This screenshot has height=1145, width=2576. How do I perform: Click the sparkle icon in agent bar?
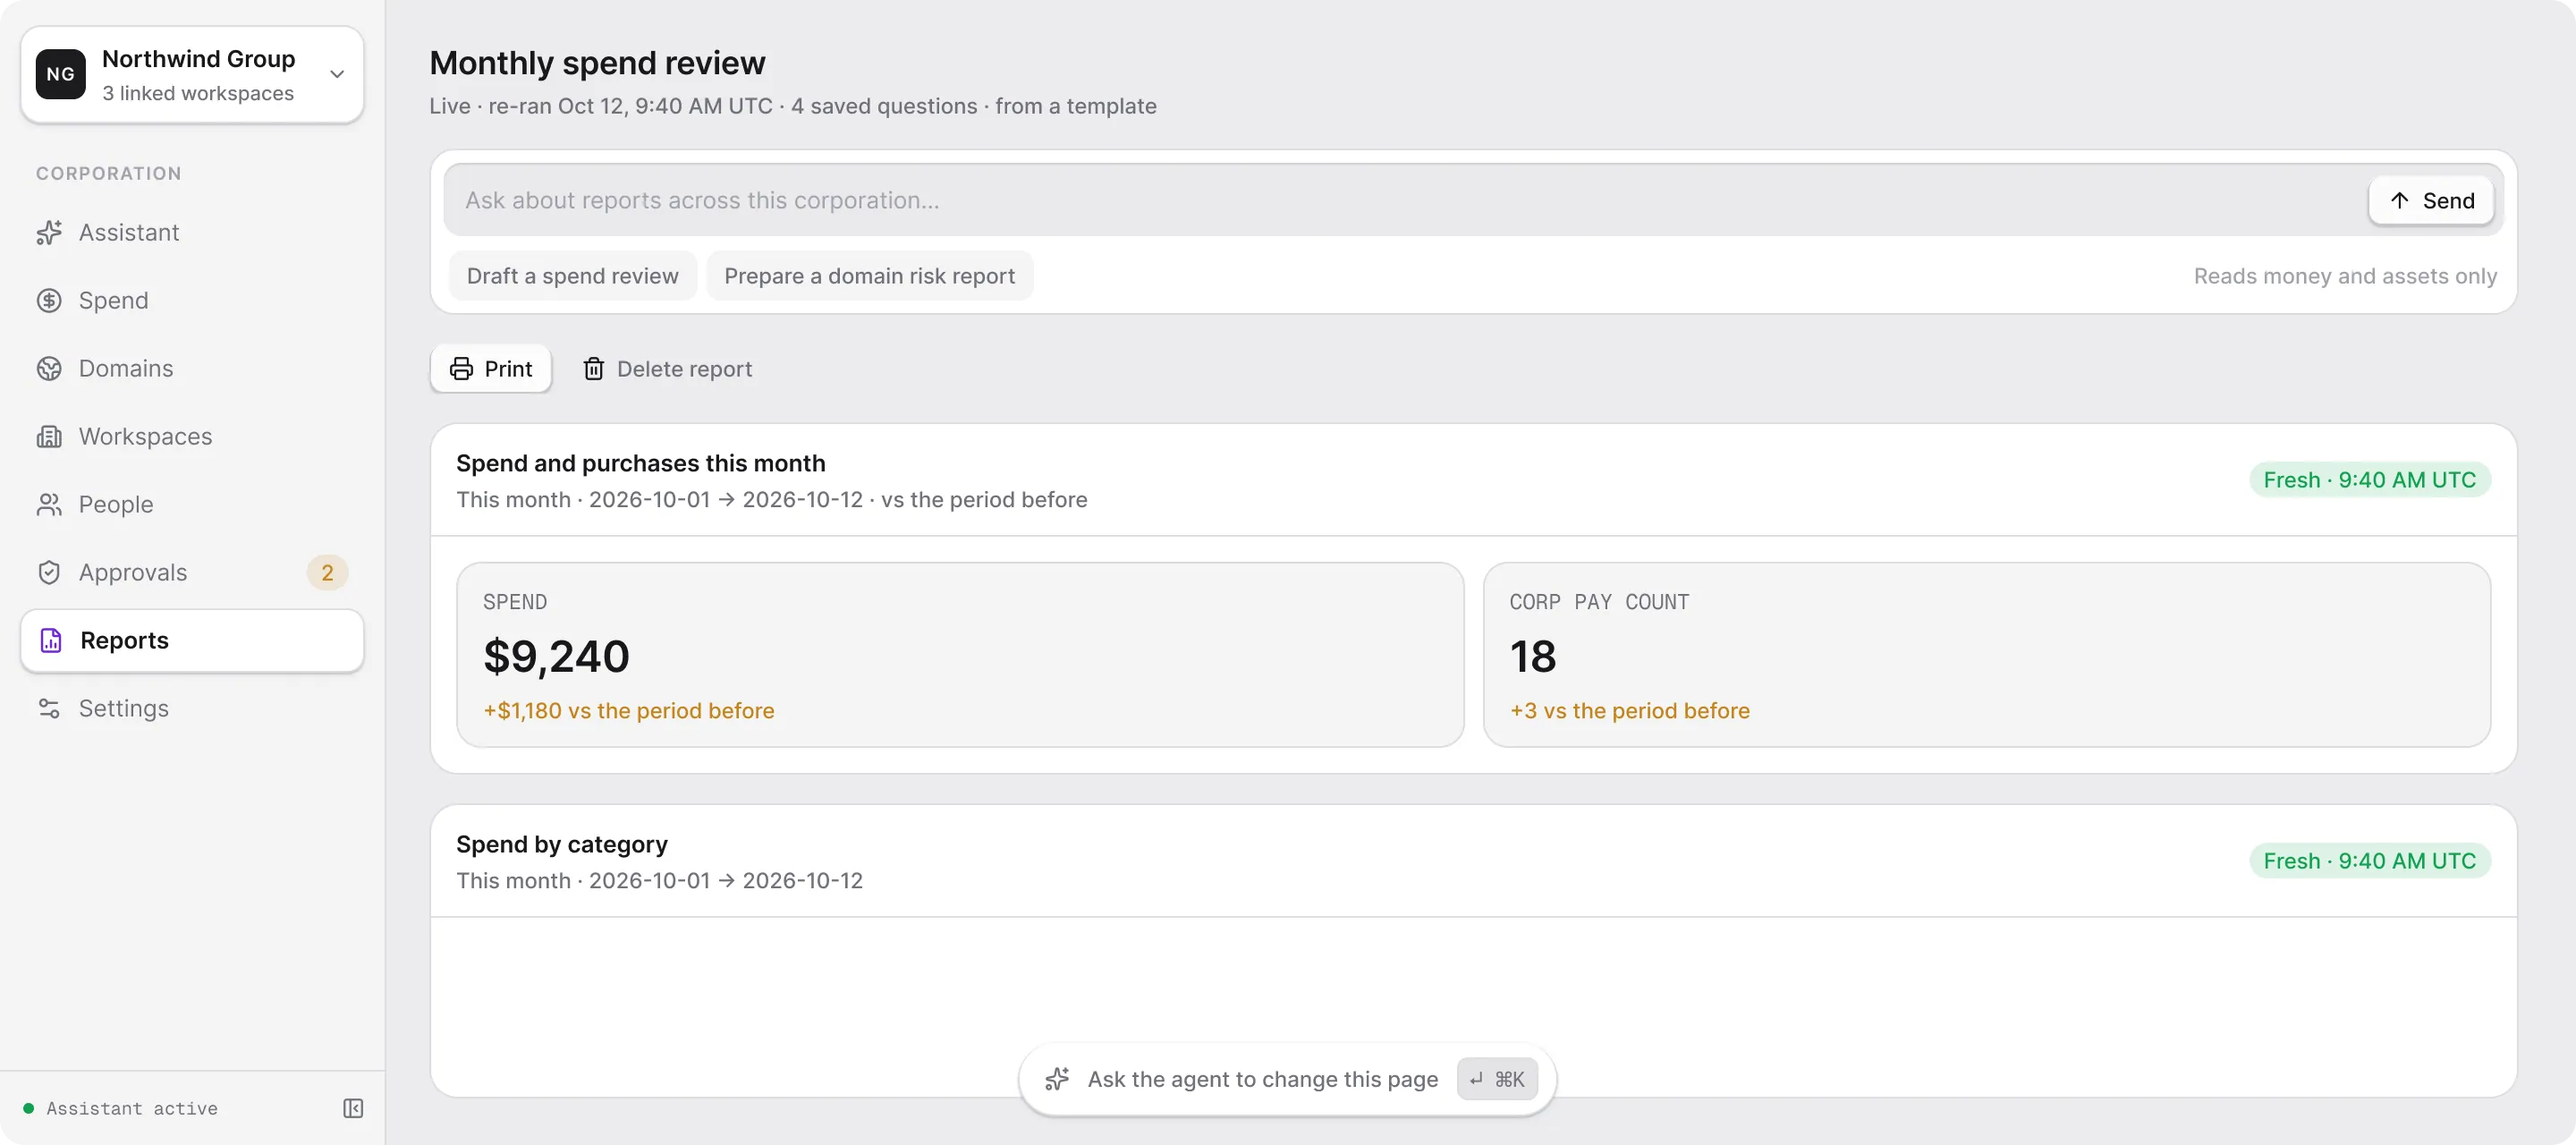[x=1057, y=1079]
